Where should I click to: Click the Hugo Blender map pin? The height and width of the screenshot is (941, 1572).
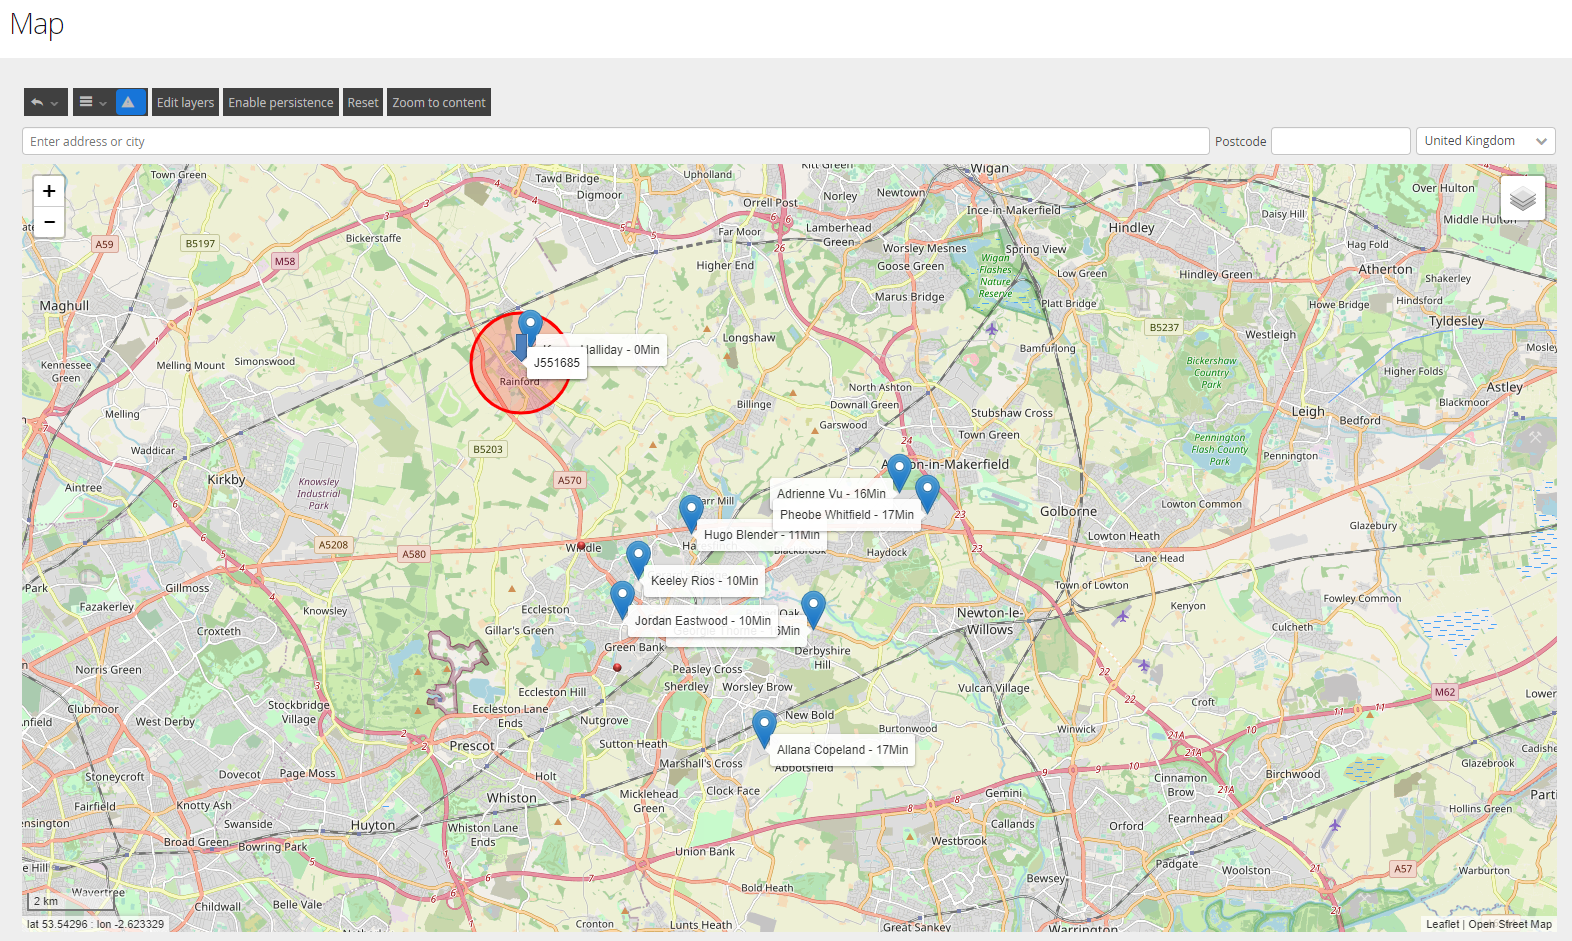coord(691,513)
